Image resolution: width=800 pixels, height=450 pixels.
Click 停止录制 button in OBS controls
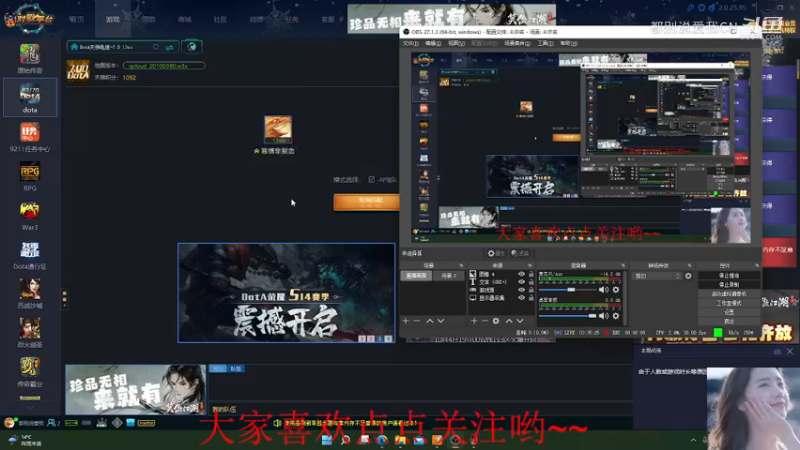[x=729, y=285]
